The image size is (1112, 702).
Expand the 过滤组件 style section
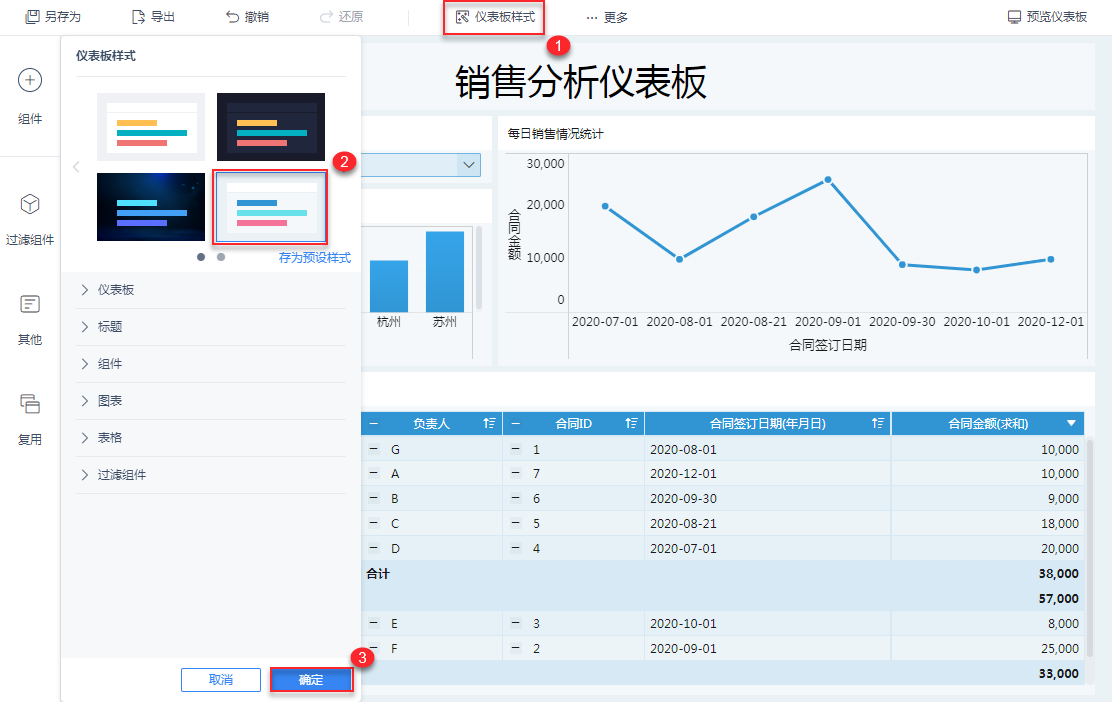click(x=211, y=474)
